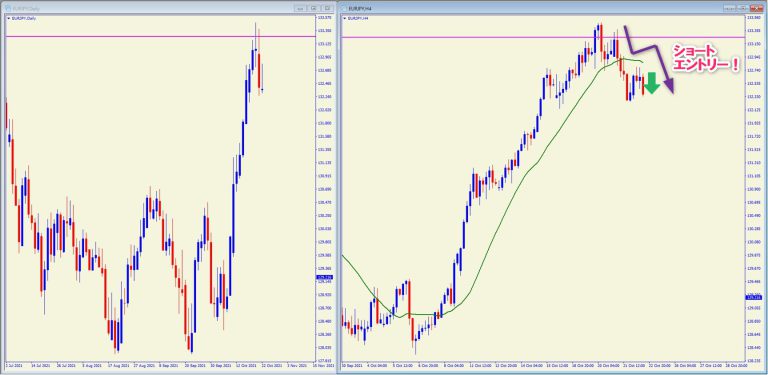Expand the EURJPY,Daily chart label triangle
This screenshot has width=768, height=375.
coord(9,19)
